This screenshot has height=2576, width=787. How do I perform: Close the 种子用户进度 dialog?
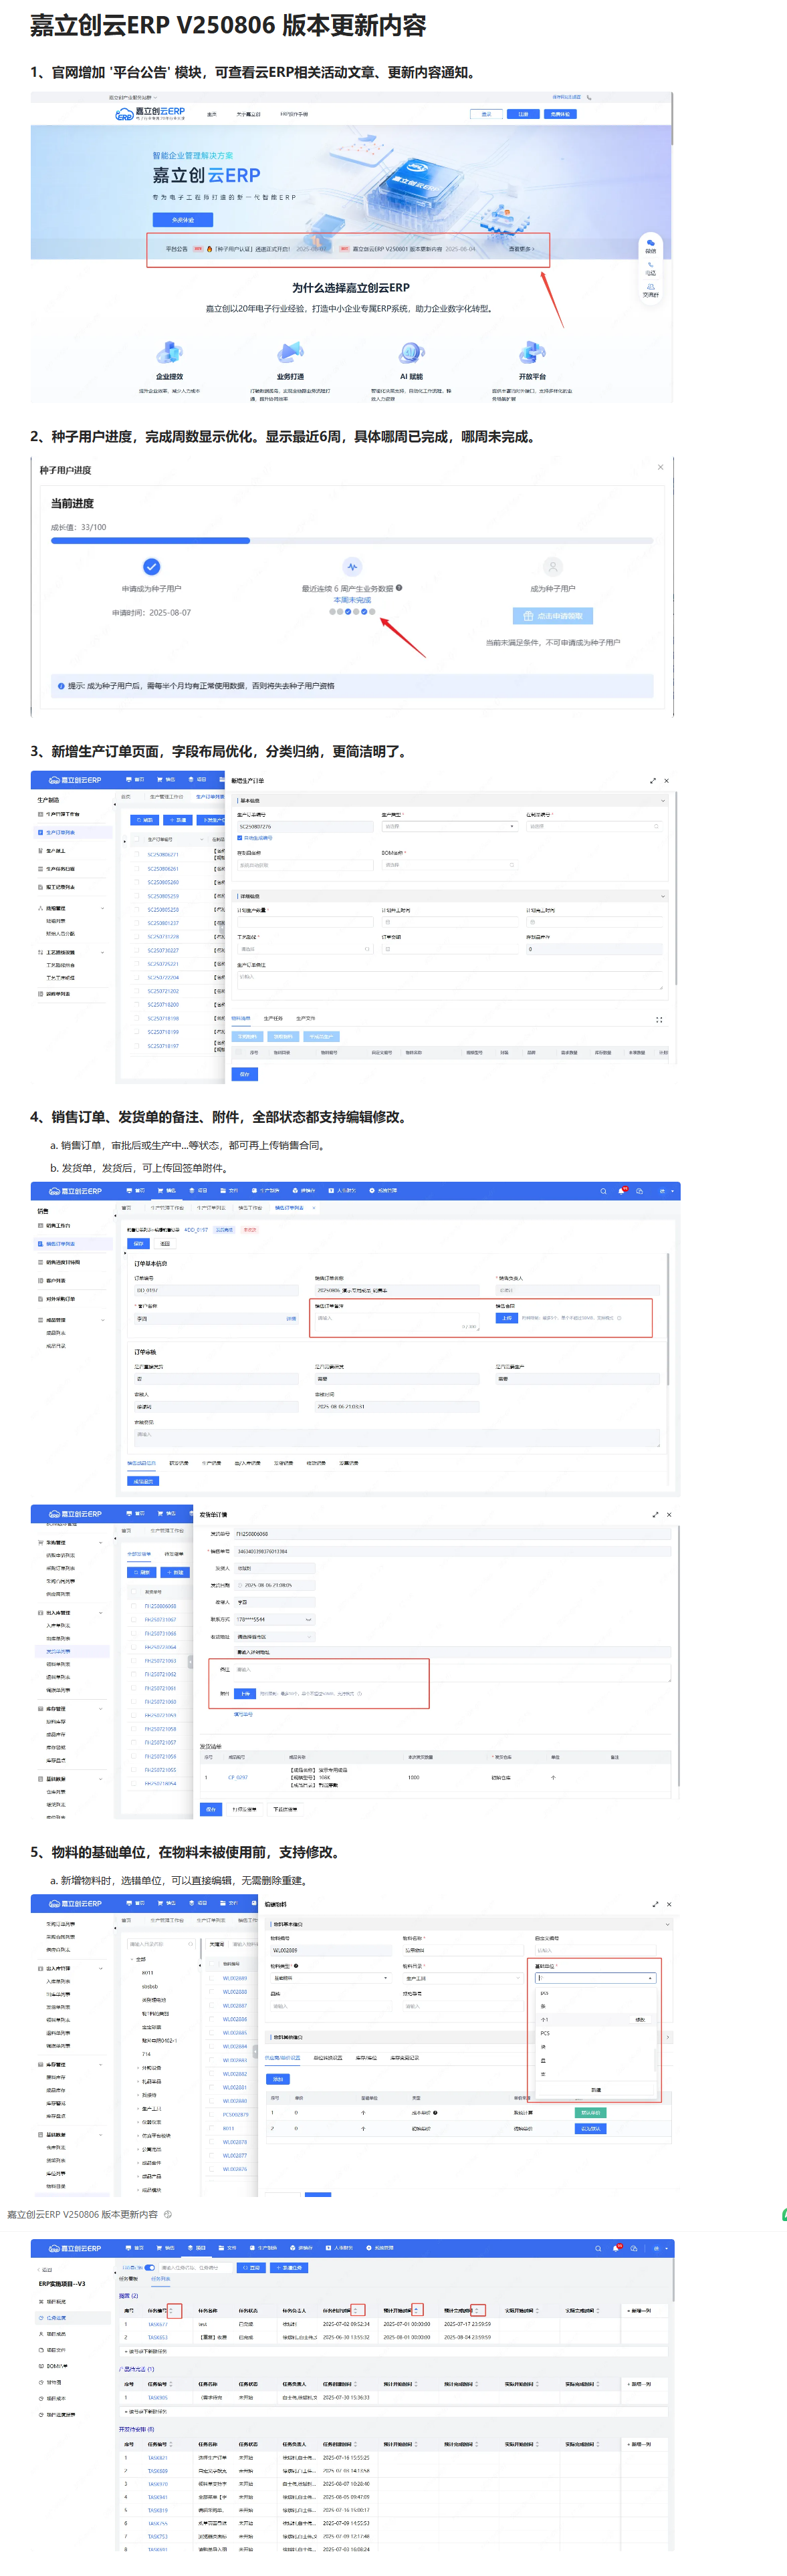click(x=660, y=467)
